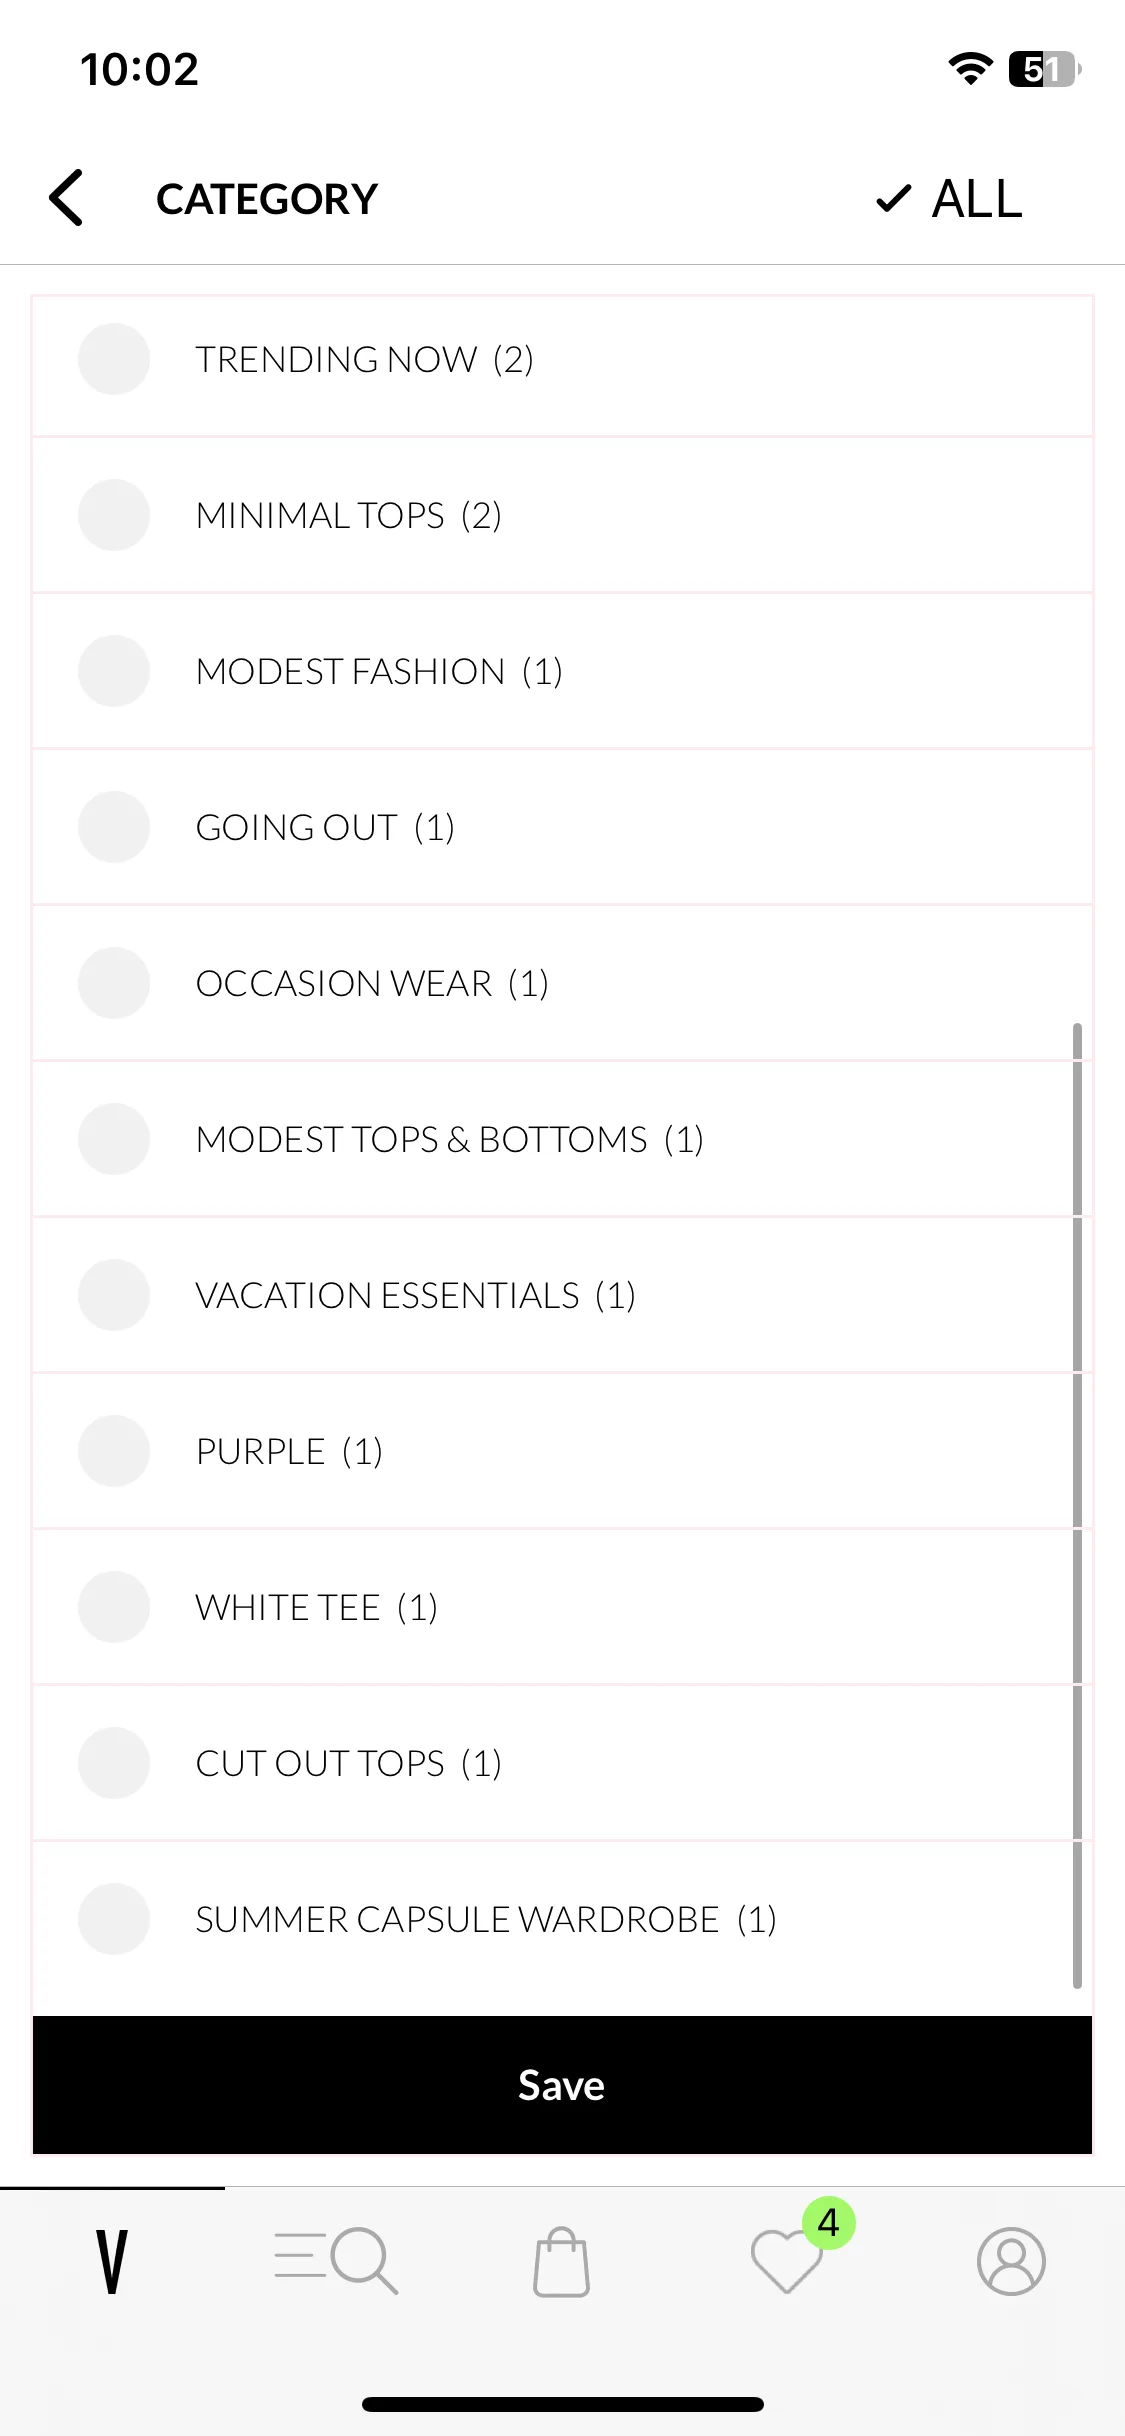
Task: Pick the Vacation Essentials row
Action: coord(562,1295)
